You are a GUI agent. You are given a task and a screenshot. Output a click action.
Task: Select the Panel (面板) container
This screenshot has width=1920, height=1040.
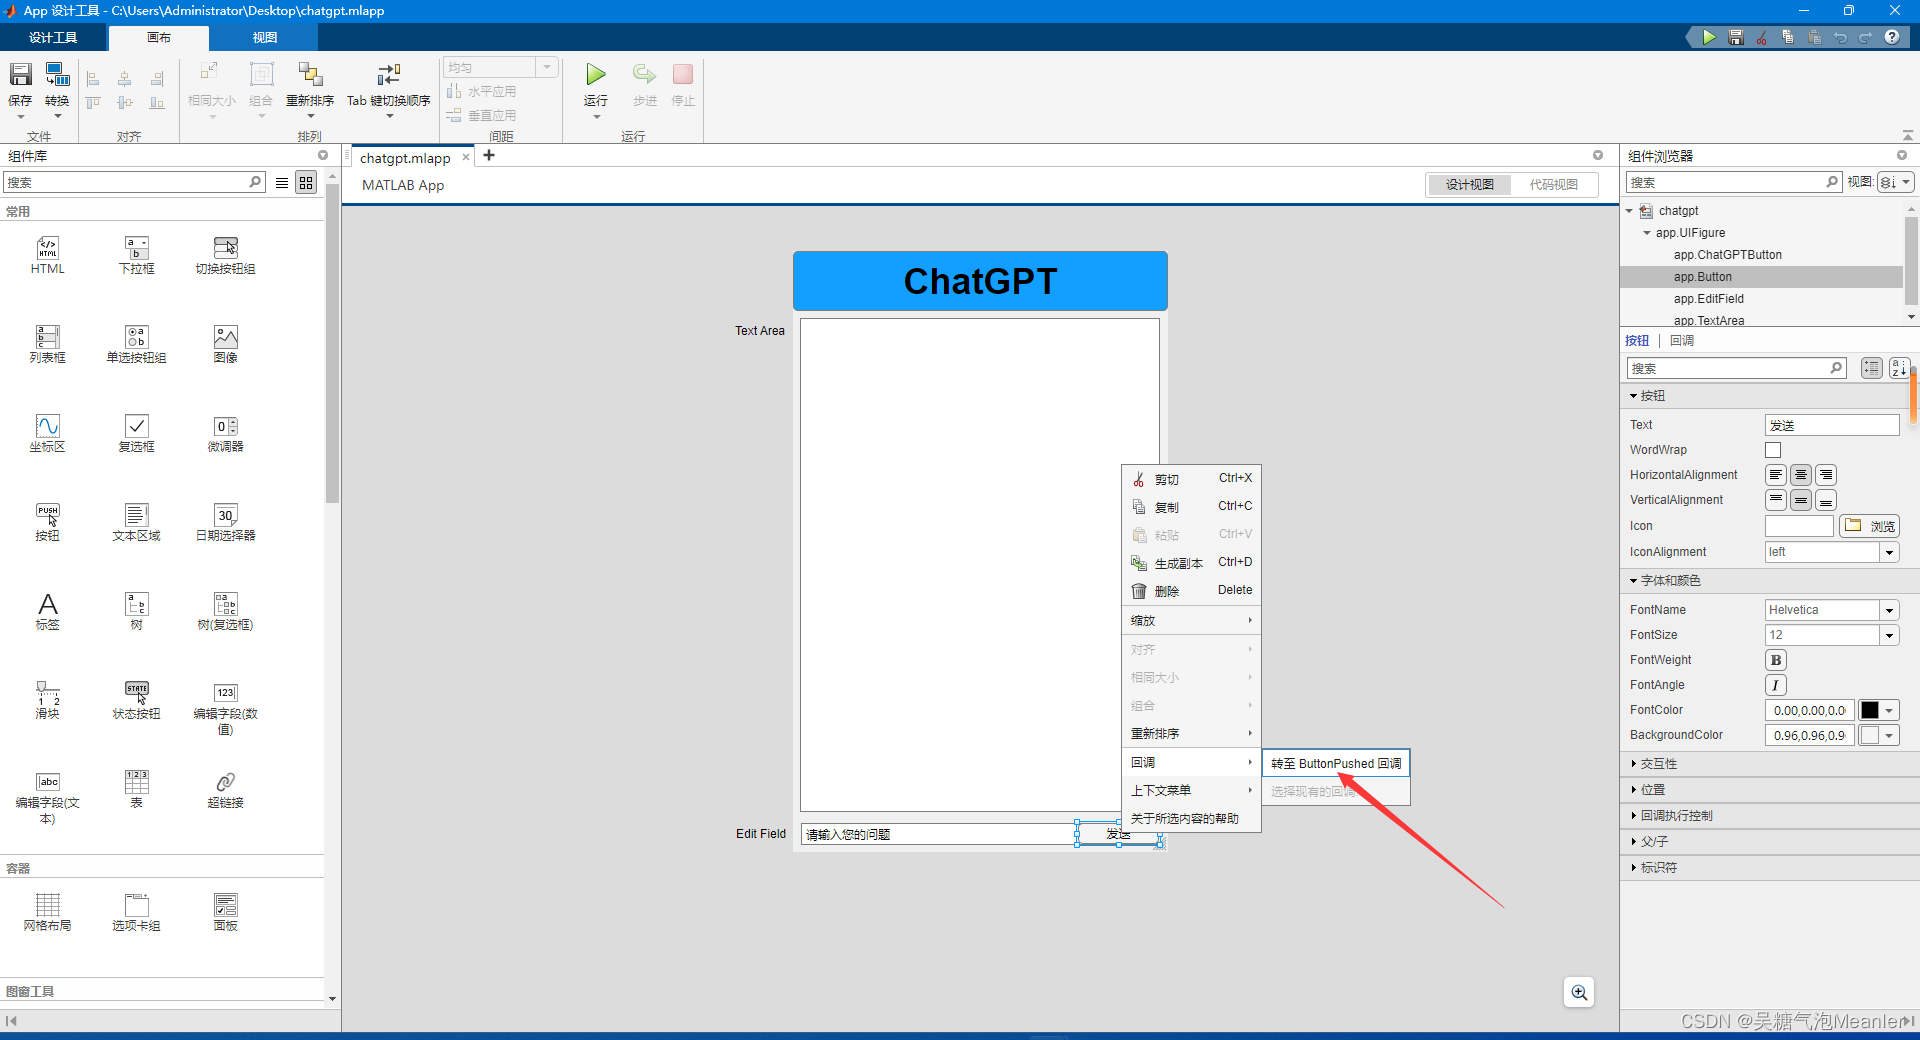coord(225,913)
